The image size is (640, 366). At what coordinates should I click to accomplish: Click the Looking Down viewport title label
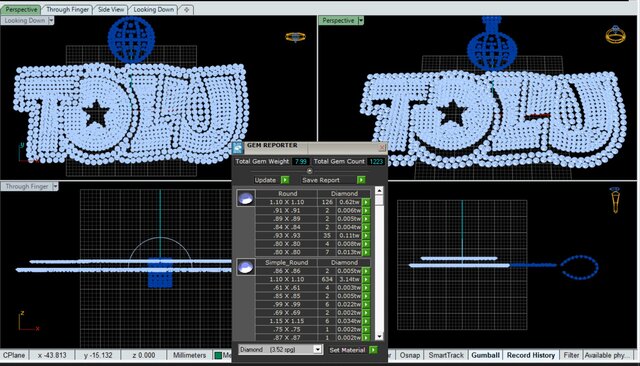tap(25, 20)
